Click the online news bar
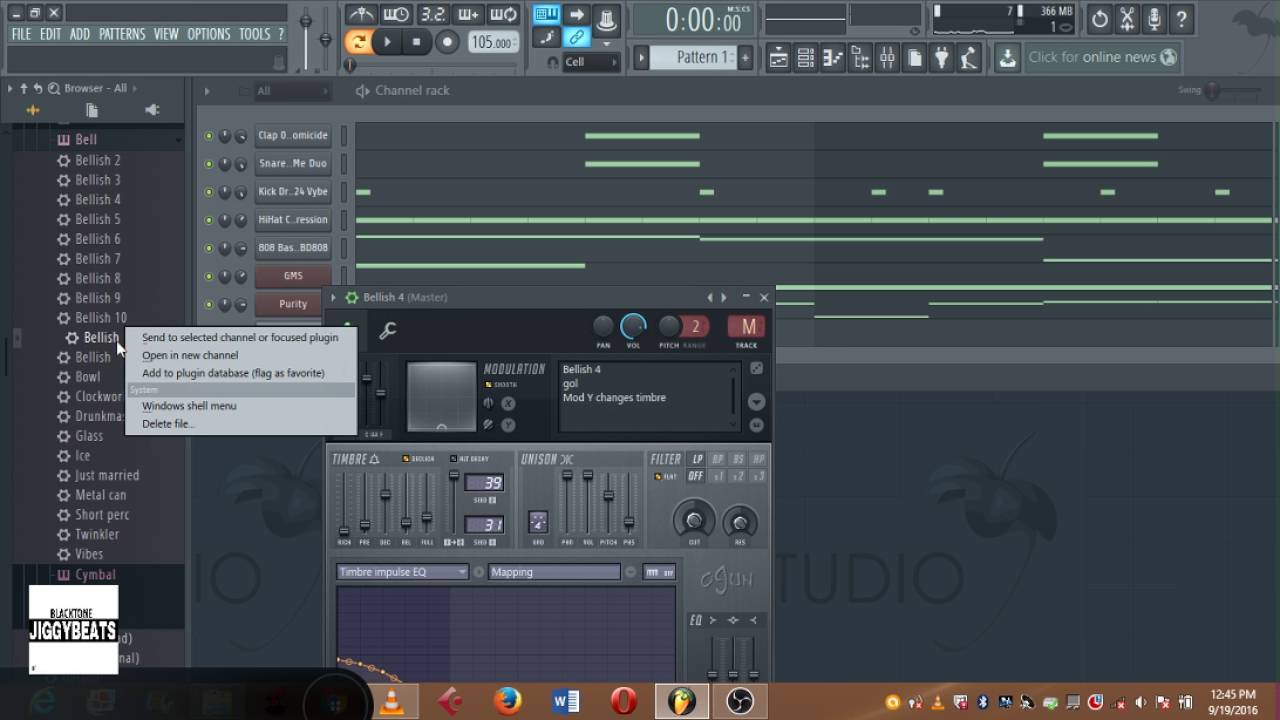Screen dimensions: 1280x720 coord(1102,58)
